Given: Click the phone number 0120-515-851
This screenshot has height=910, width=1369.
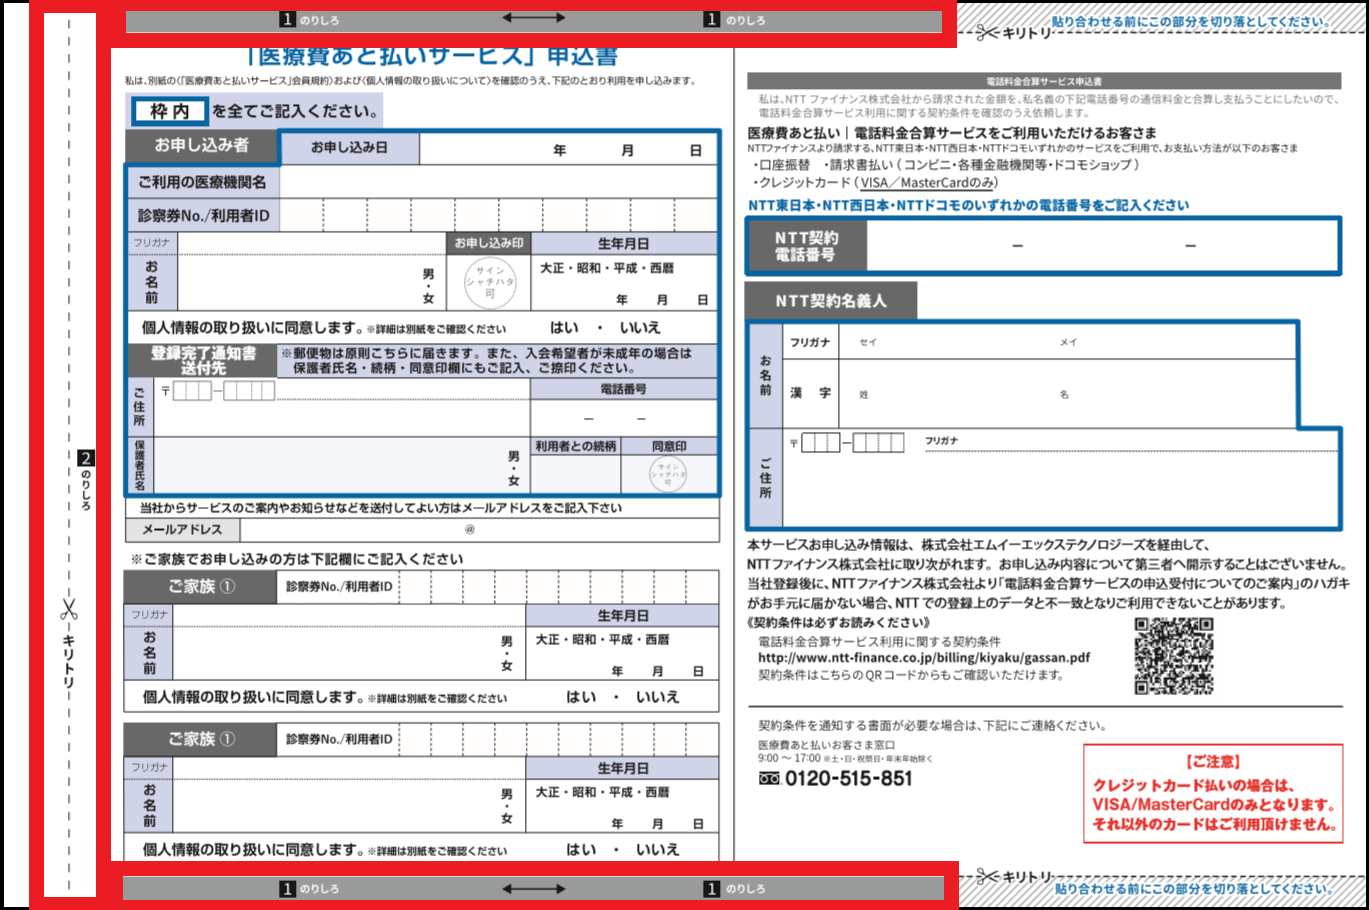Looking at the screenshot, I should click(848, 779).
